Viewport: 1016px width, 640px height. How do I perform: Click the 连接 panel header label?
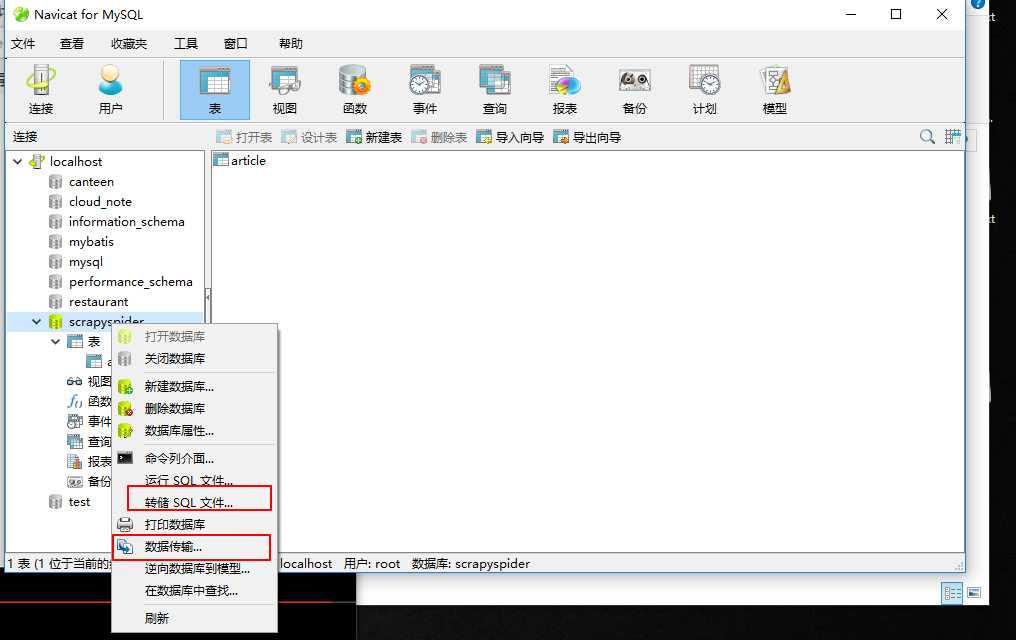25,137
